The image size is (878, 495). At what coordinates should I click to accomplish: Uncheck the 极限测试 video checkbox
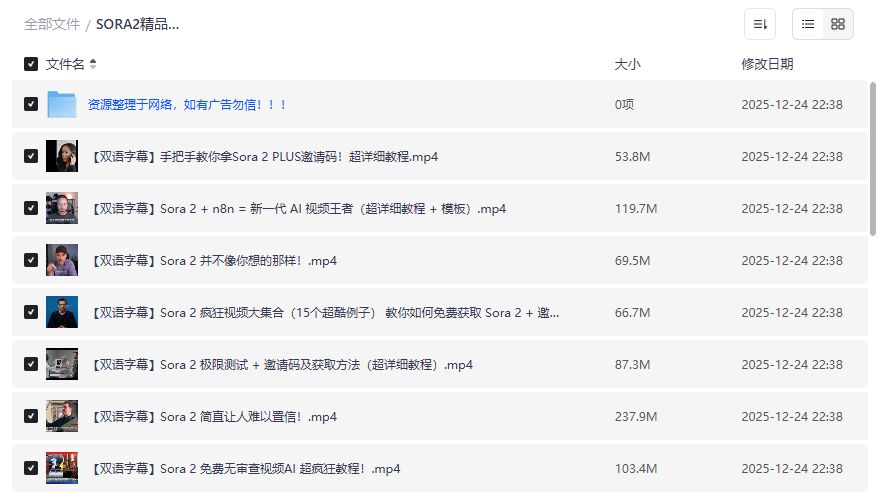tap(31, 365)
